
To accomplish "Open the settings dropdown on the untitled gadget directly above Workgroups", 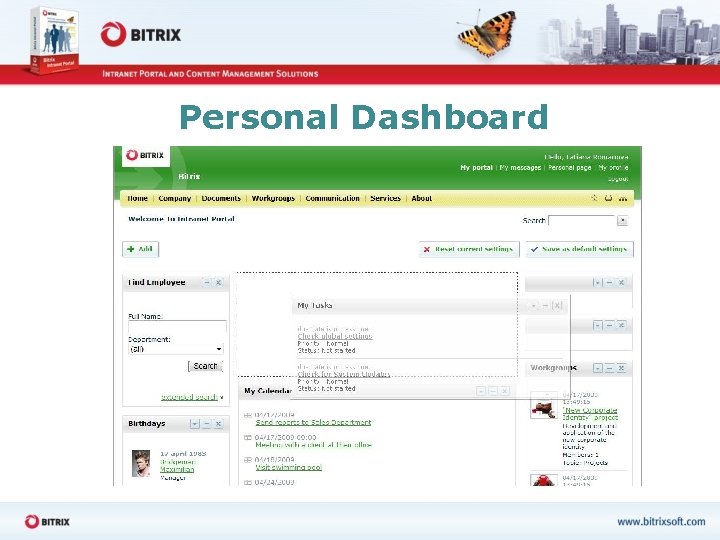I will pyautogui.click(x=597, y=325).
